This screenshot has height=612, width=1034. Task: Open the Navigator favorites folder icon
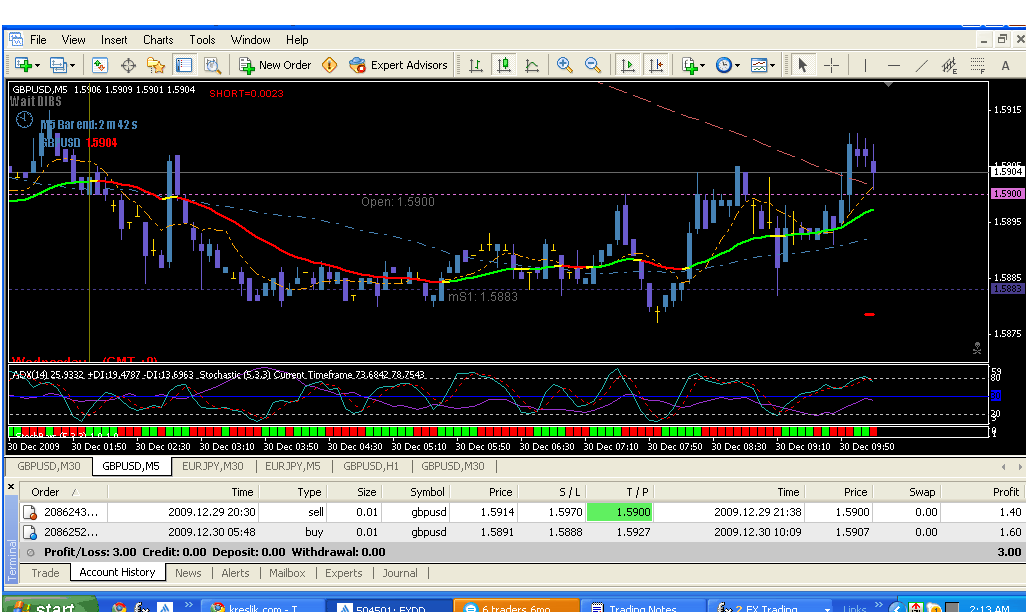(x=155, y=65)
